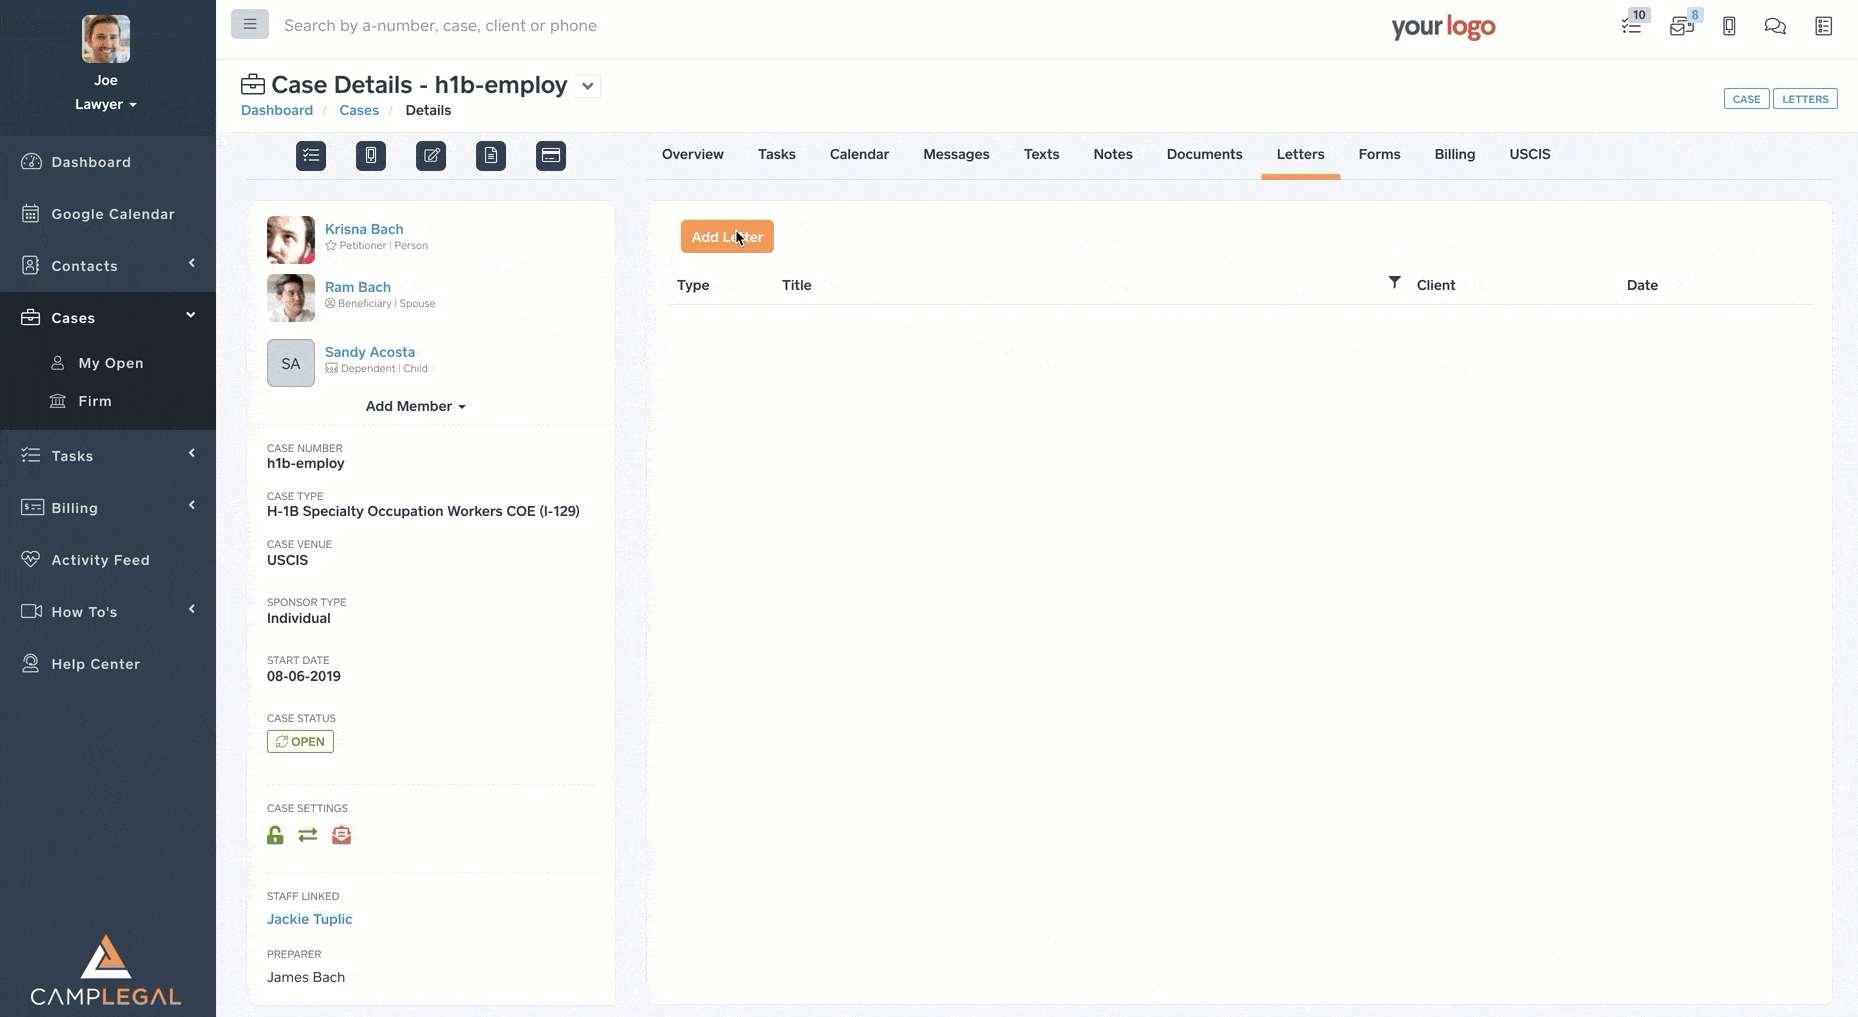
Task: Open Jackie Tuplic staff link
Action: click(x=309, y=919)
